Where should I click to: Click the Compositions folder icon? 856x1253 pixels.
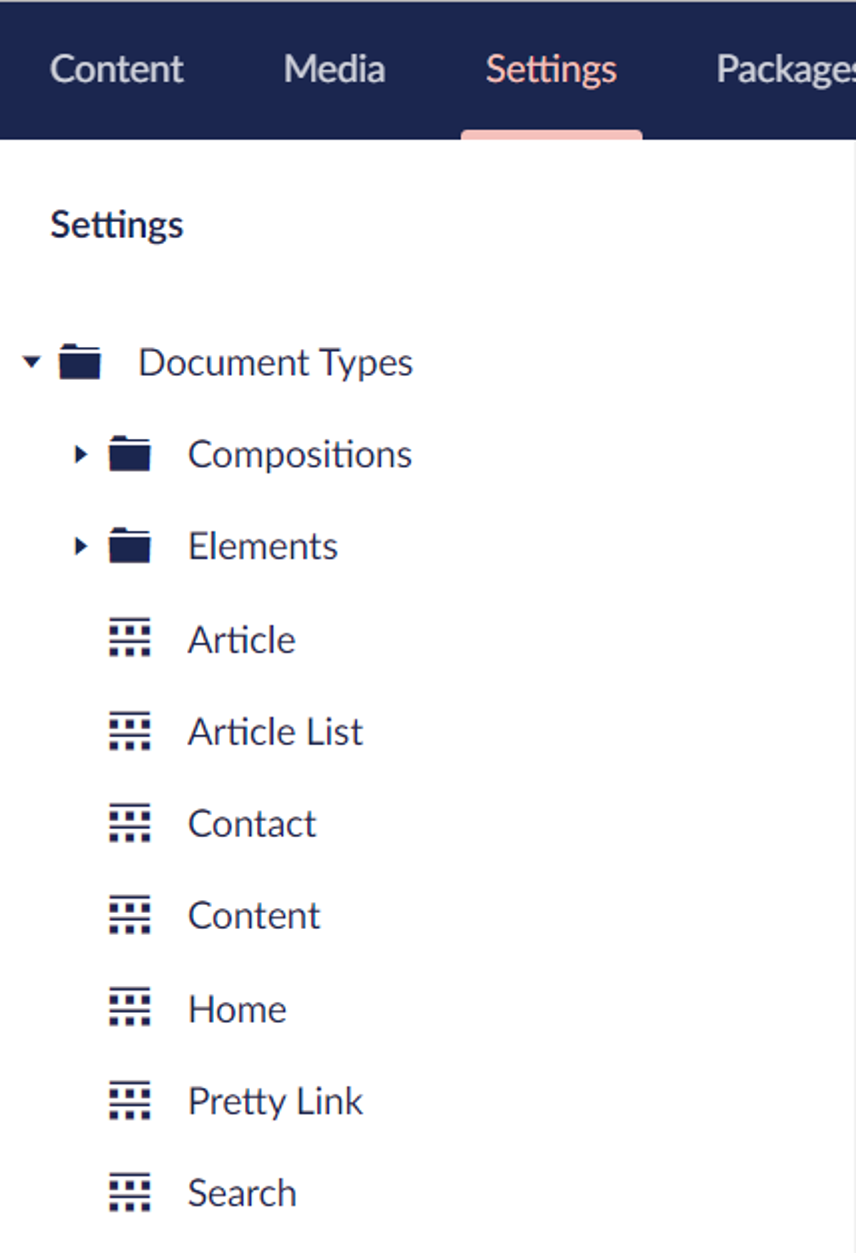coord(129,455)
